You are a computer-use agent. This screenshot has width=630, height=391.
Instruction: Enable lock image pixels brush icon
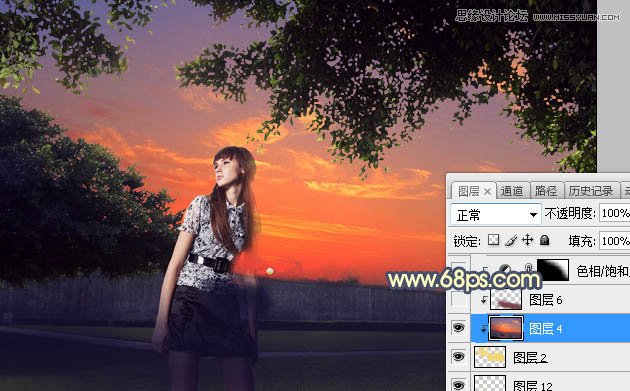511,240
